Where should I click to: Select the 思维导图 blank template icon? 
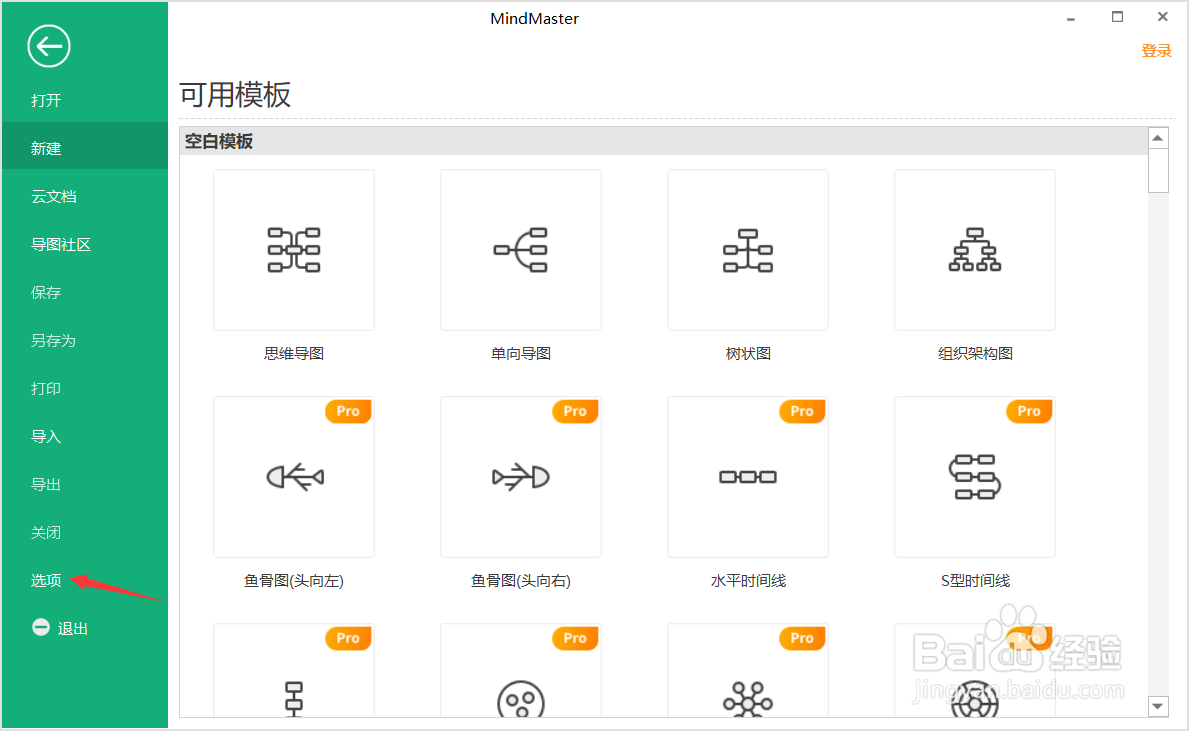point(294,250)
